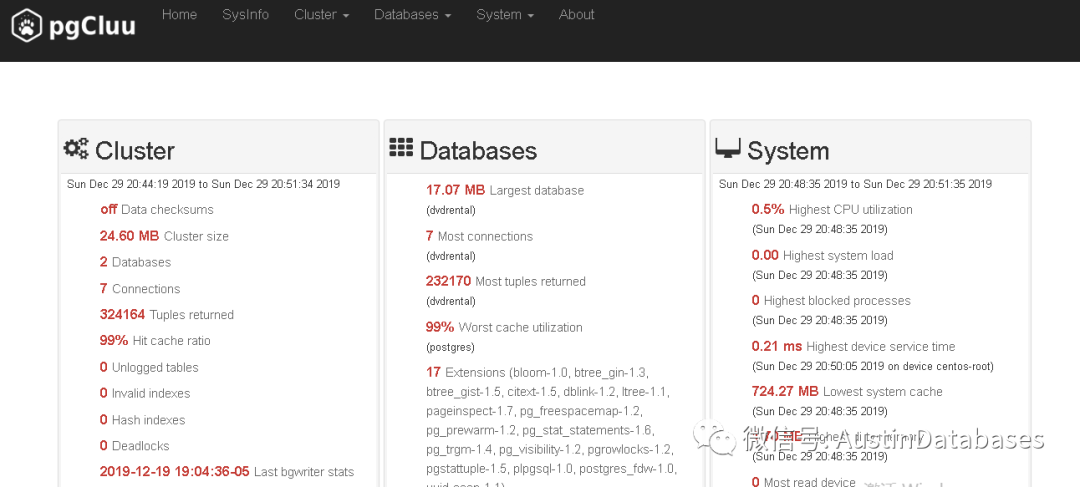Click the 724.27 MB lowest system cache value

[784, 391]
